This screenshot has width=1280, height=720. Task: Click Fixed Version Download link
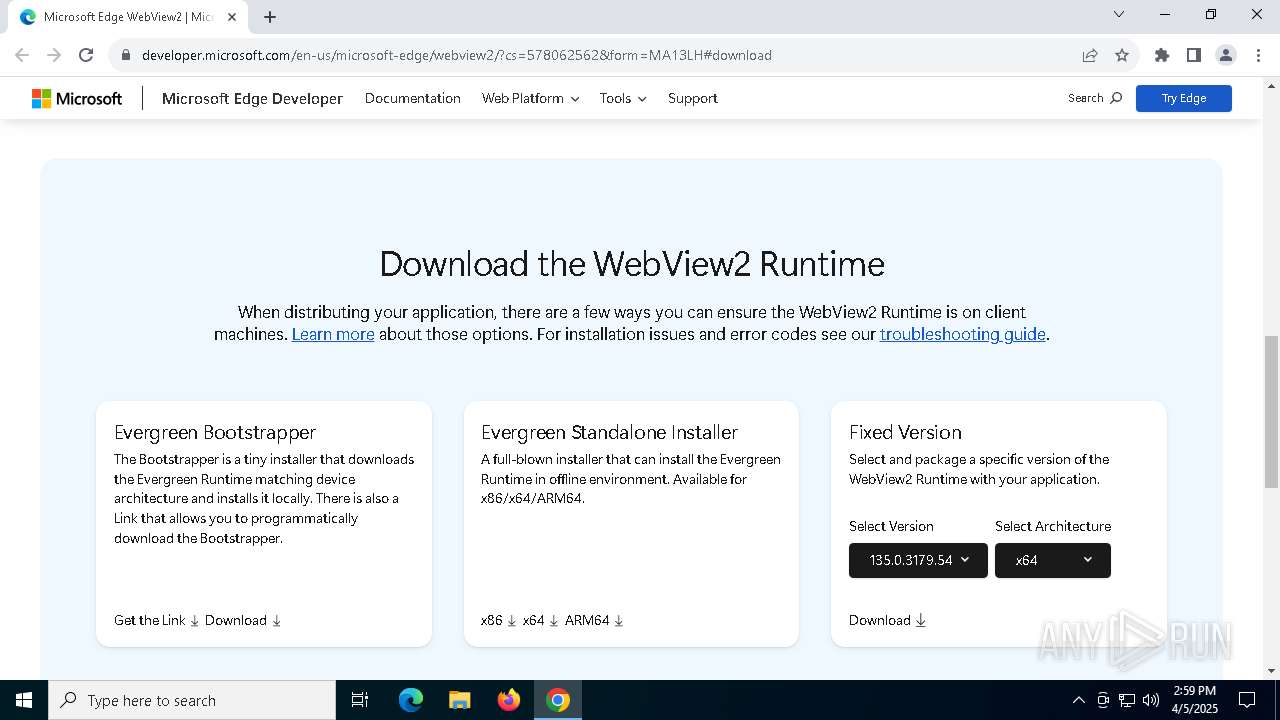click(887, 620)
